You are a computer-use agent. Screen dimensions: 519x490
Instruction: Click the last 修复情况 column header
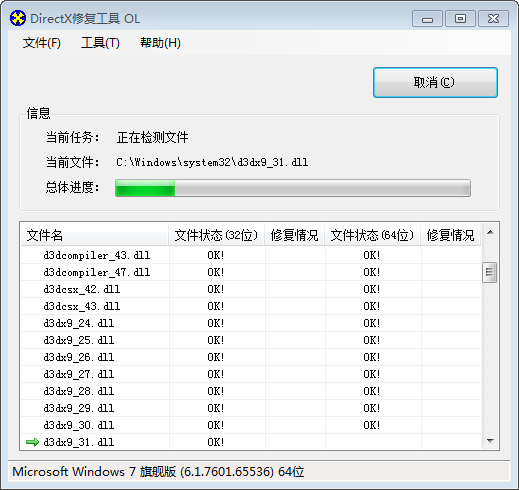[x=451, y=235]
